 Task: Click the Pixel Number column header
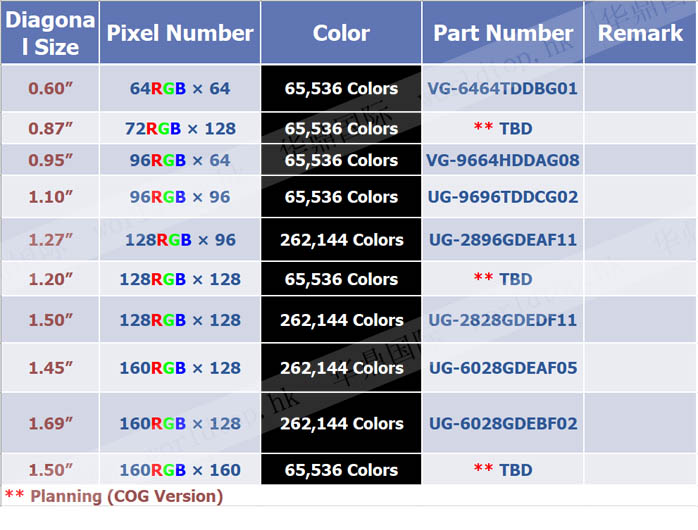180,33
